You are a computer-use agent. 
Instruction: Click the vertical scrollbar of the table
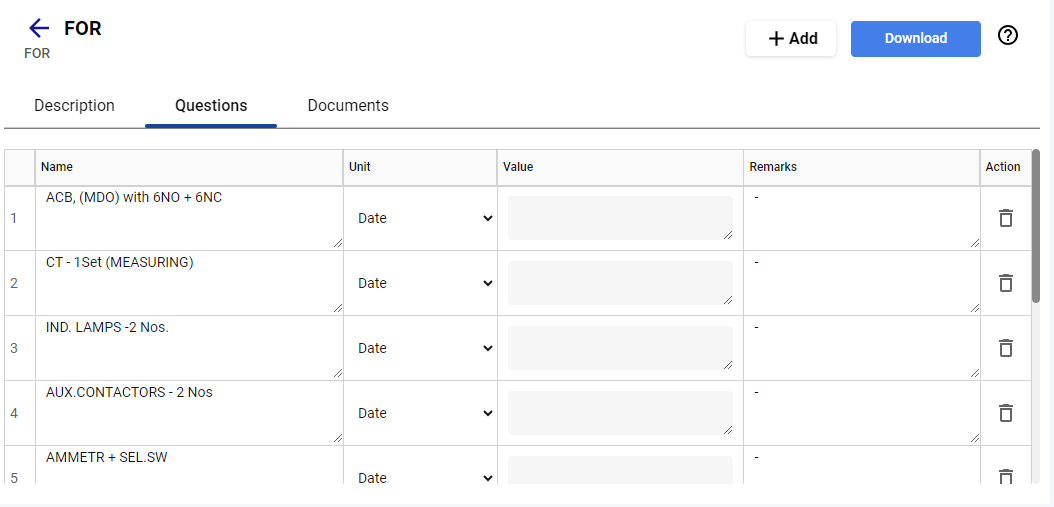(x=1036, y=225)
